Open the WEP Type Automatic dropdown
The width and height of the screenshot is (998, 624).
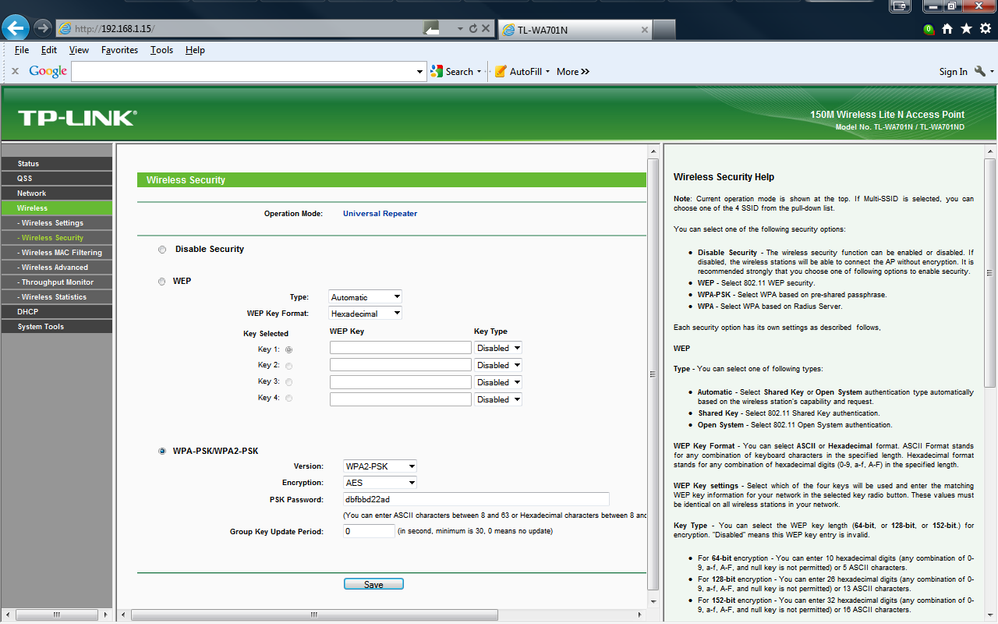coord(365,297)
